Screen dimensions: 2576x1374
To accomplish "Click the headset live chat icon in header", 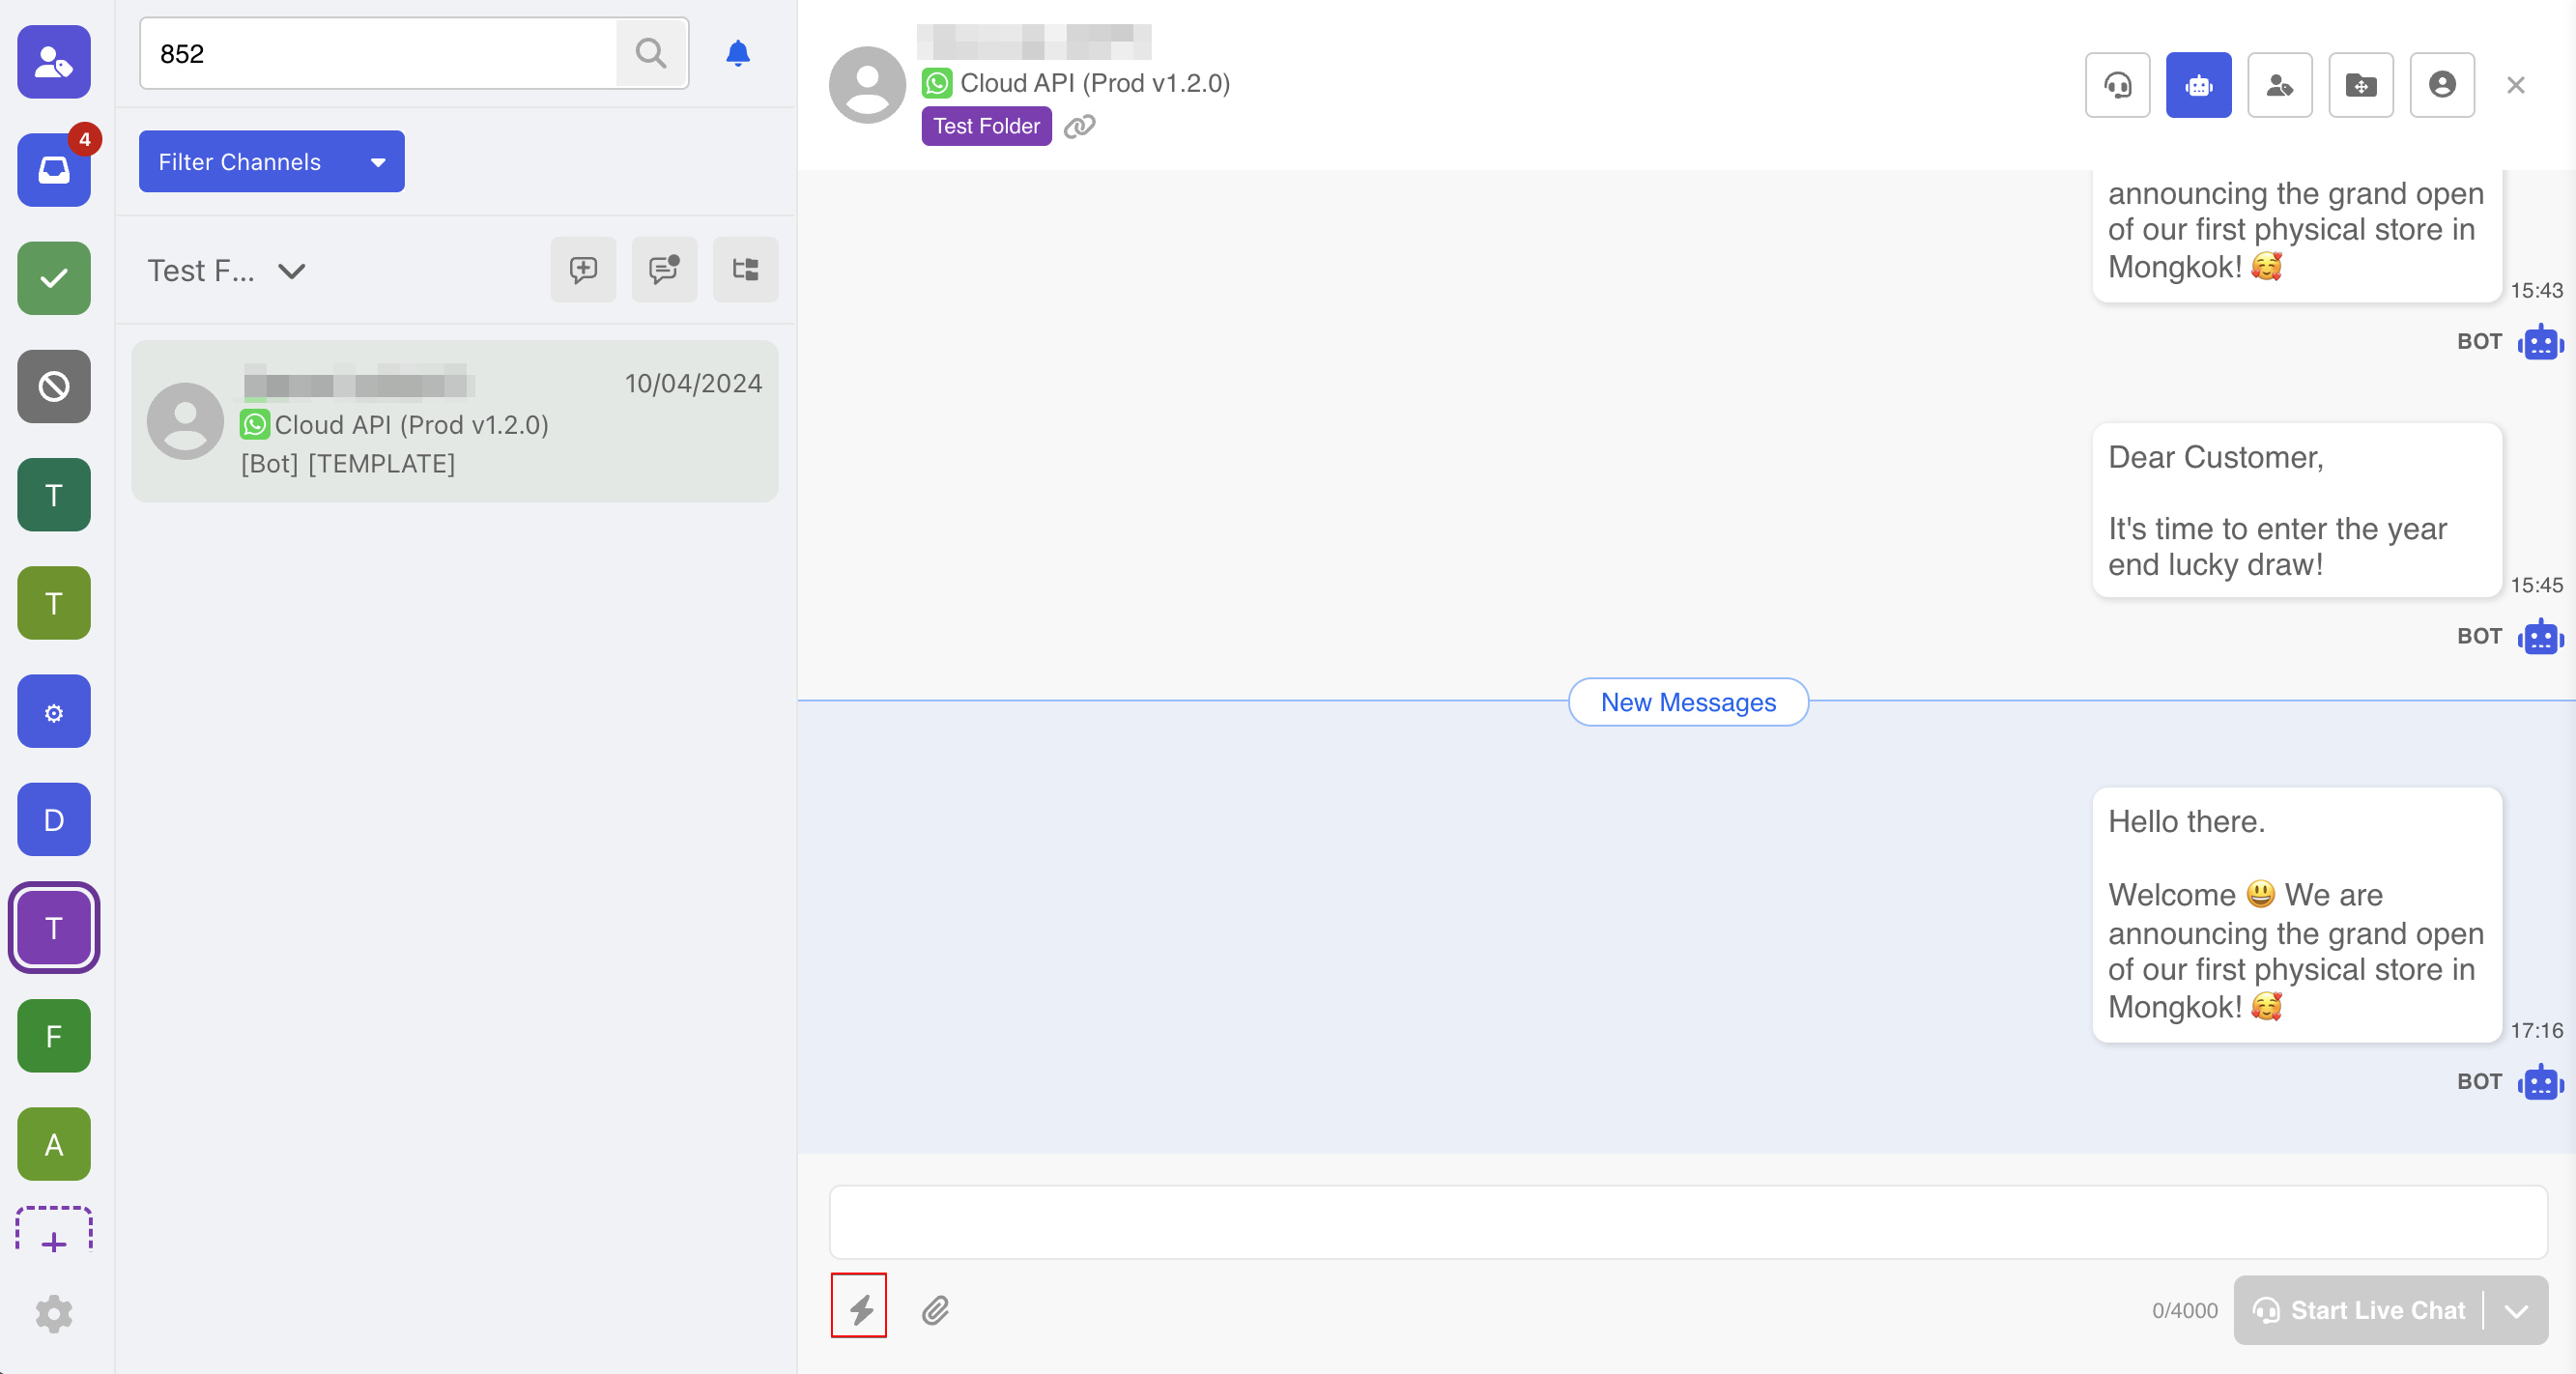I will pos(2116,85).
